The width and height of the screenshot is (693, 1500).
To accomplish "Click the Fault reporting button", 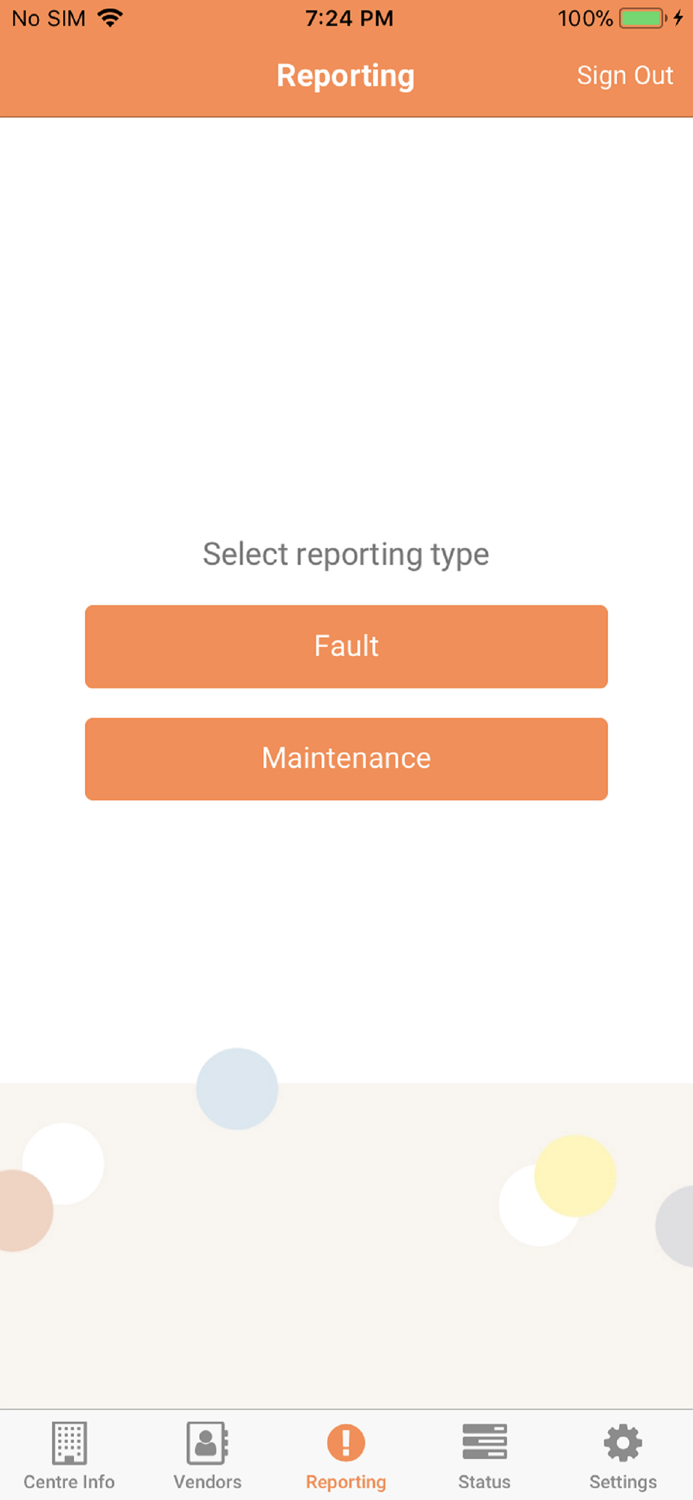I will pyautogui.click(x=346, y=646).
